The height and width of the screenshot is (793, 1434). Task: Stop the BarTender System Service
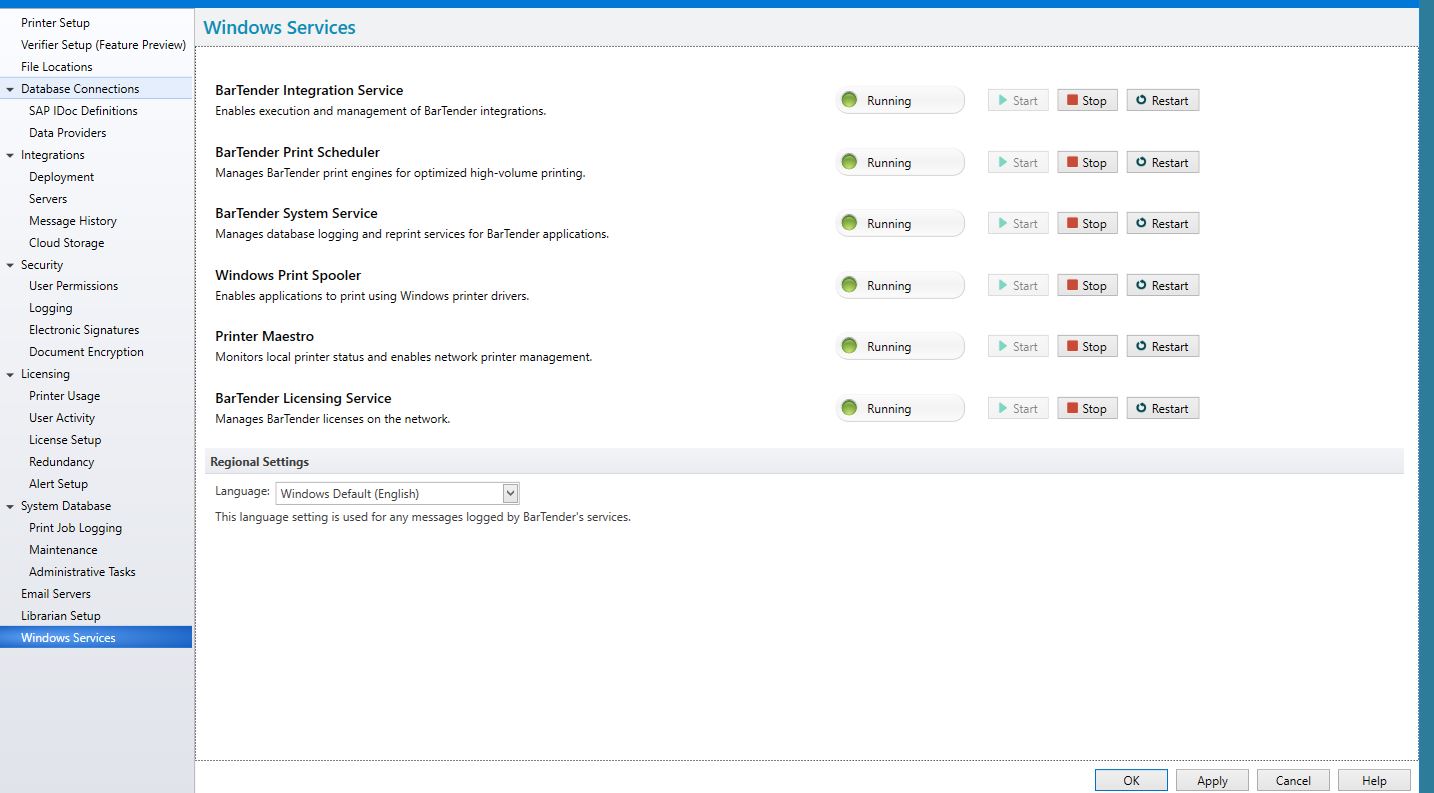coord(1087,223)
